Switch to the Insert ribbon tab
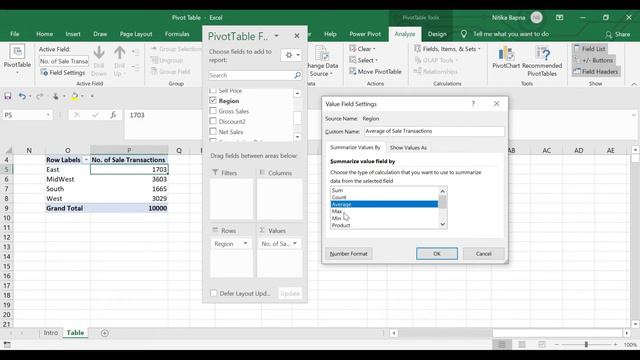This screenshot has height=360, width=640. point(73,34)
